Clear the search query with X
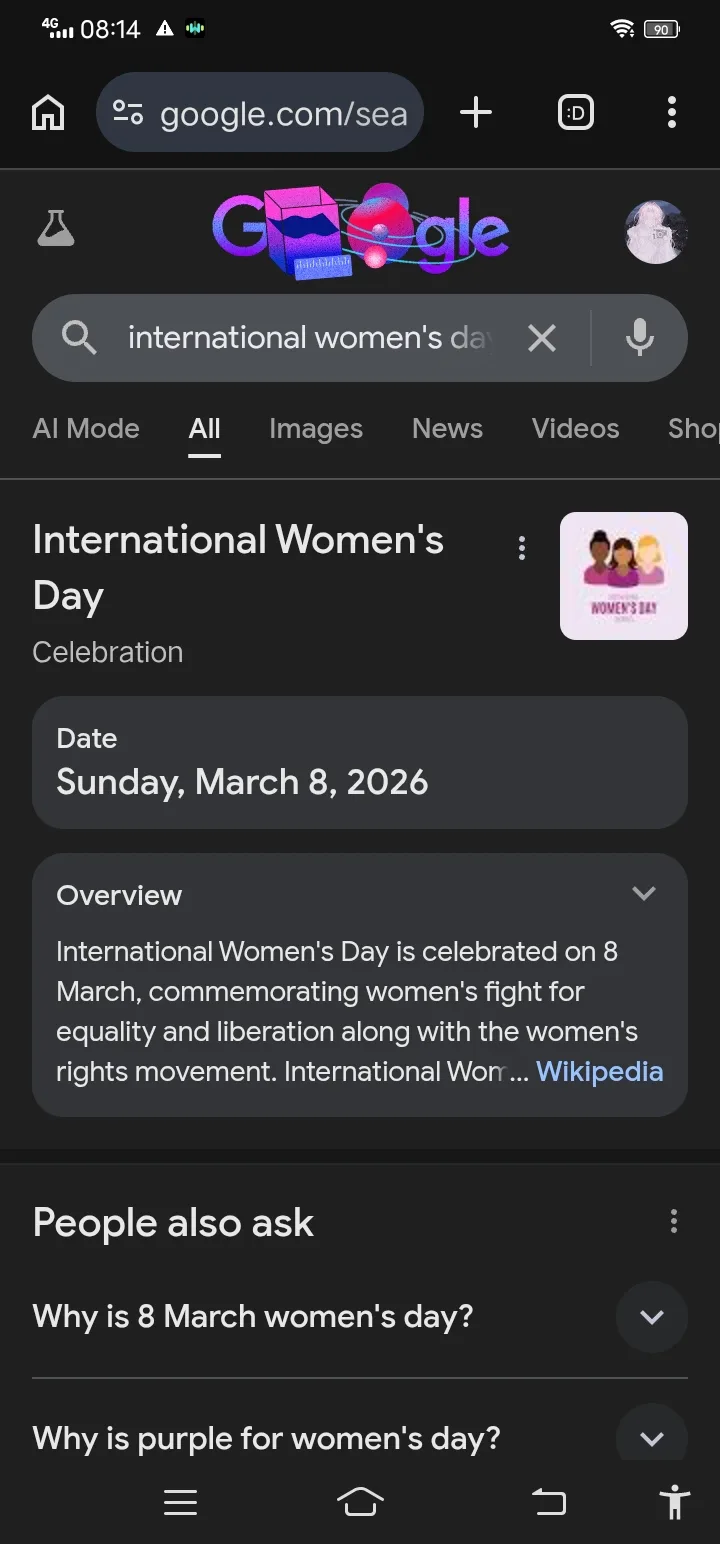Viewport: 720px width, 1544px height. tap(542, 339)
